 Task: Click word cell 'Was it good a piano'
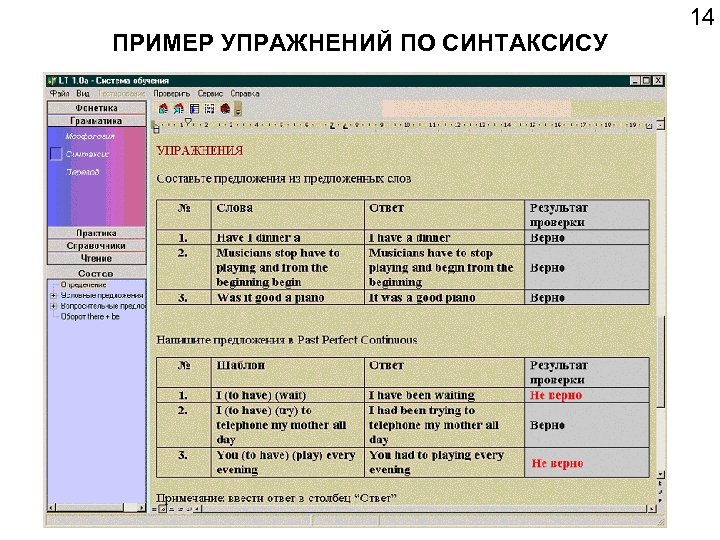pos(288,298)
